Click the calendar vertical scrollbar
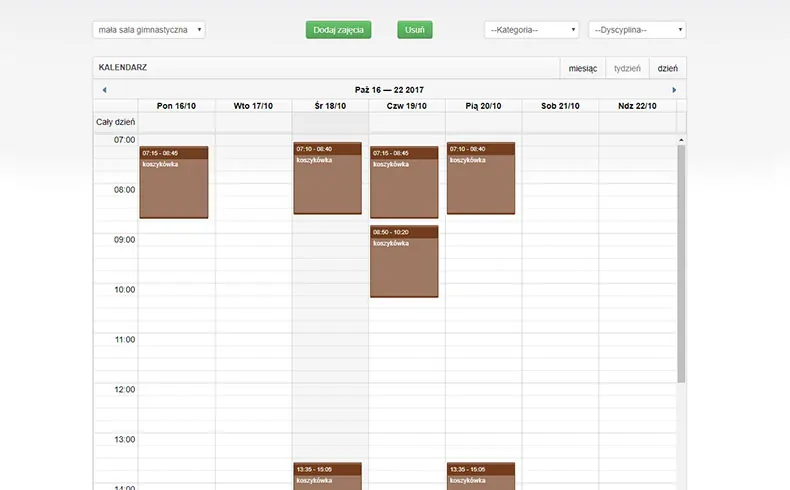Image resolution: width=790 pixels, height=490 pixels. click(x=681, y=262)
